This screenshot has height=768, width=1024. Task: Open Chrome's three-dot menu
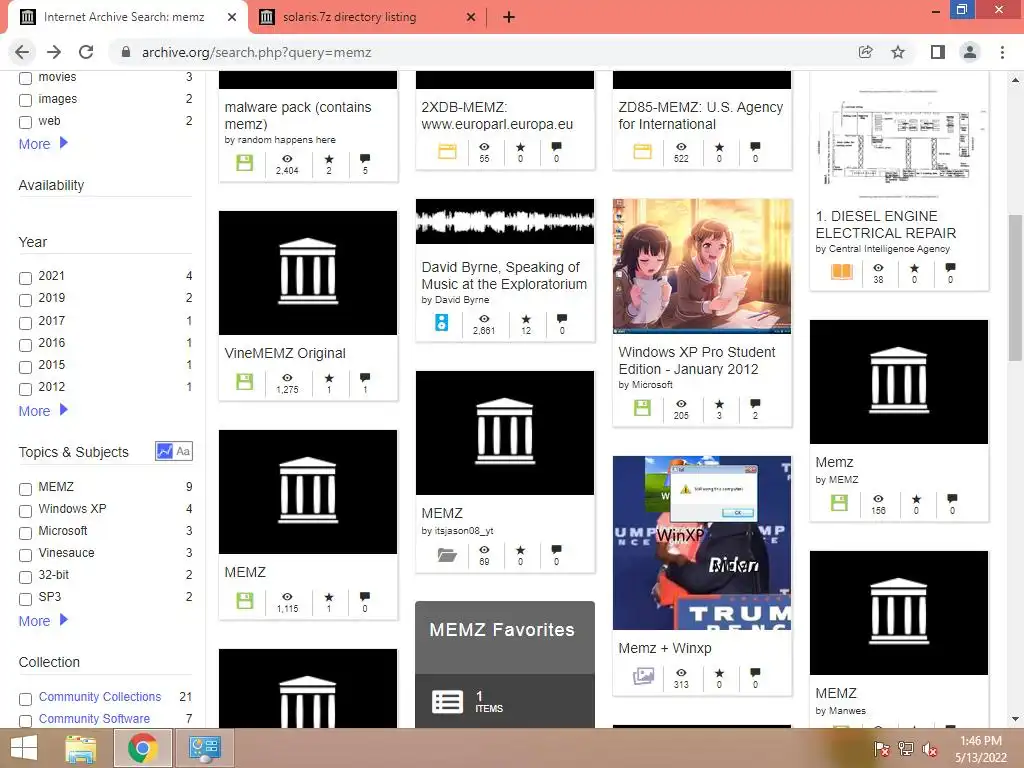(1002, 52)
